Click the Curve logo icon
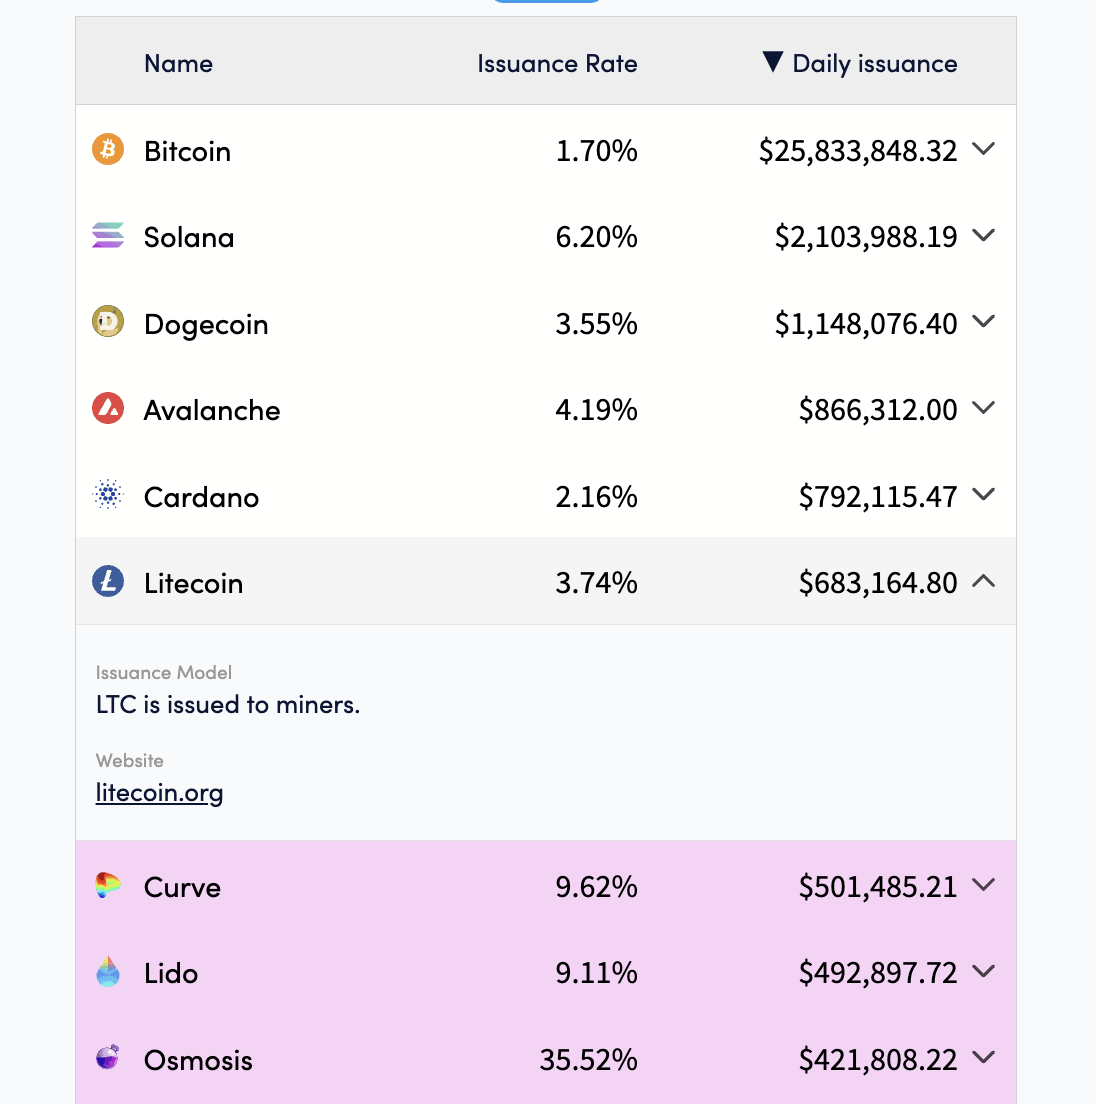The width and height of the screenshot is (1096, 1104). (108, 885)
